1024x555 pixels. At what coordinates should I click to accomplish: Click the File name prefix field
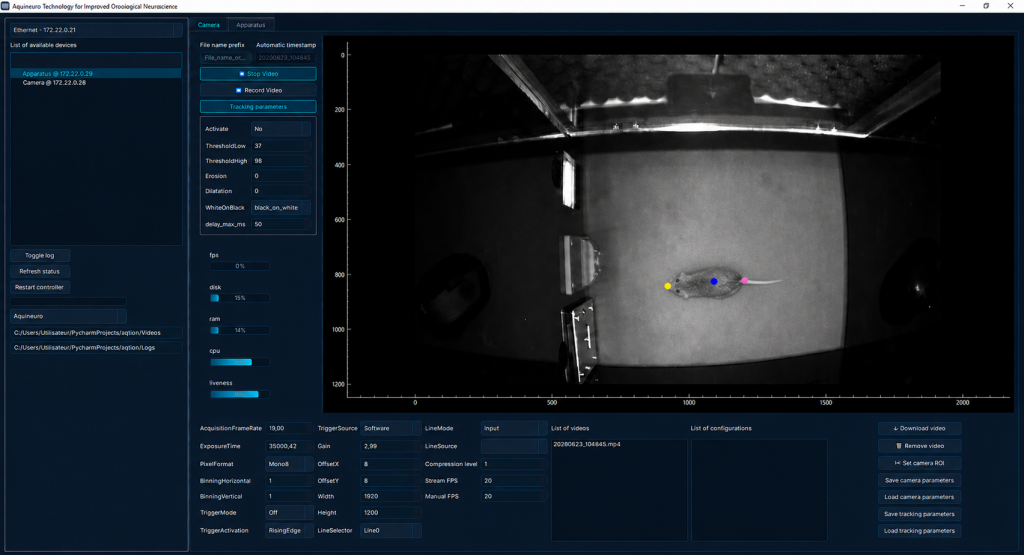coord(225,57)
